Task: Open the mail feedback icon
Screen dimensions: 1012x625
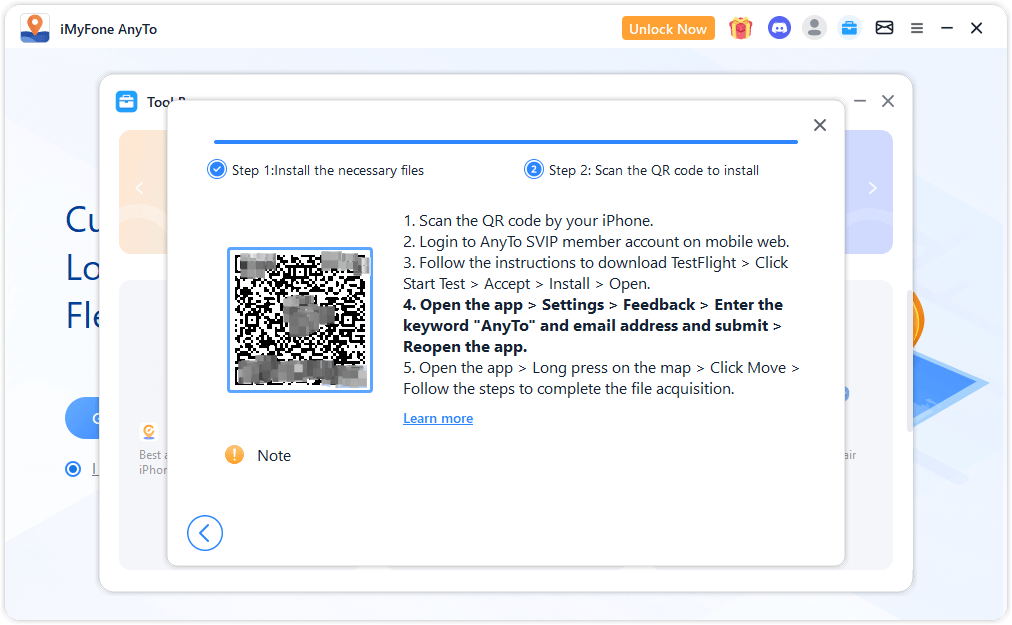Action: point(884,28)
